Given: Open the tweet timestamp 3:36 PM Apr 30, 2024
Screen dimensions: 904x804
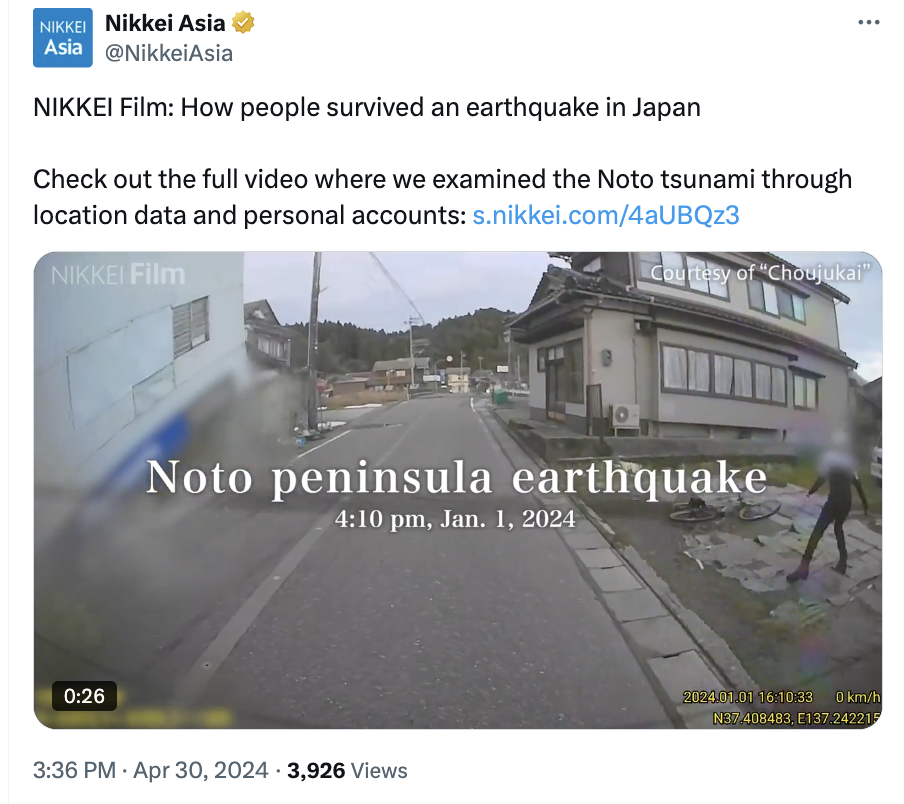Looking at the screenshot, I should click(x=150, y=770).
